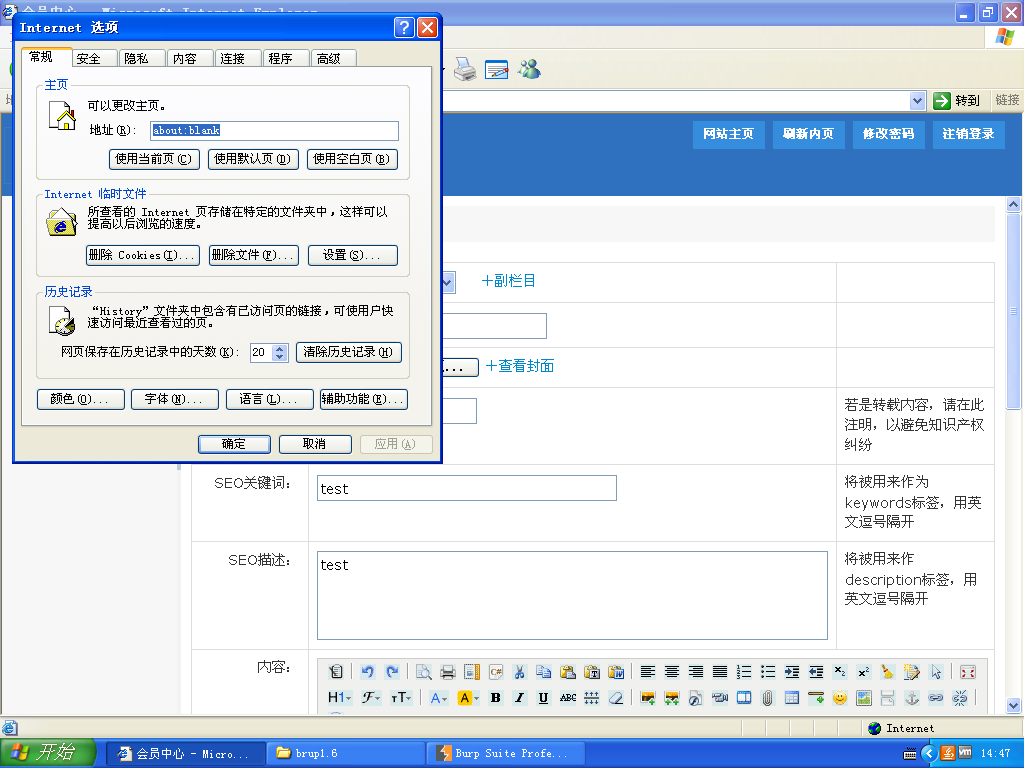Open H1 heading format dropdown
Screen dimensions: 1024x768
[340, 698]
